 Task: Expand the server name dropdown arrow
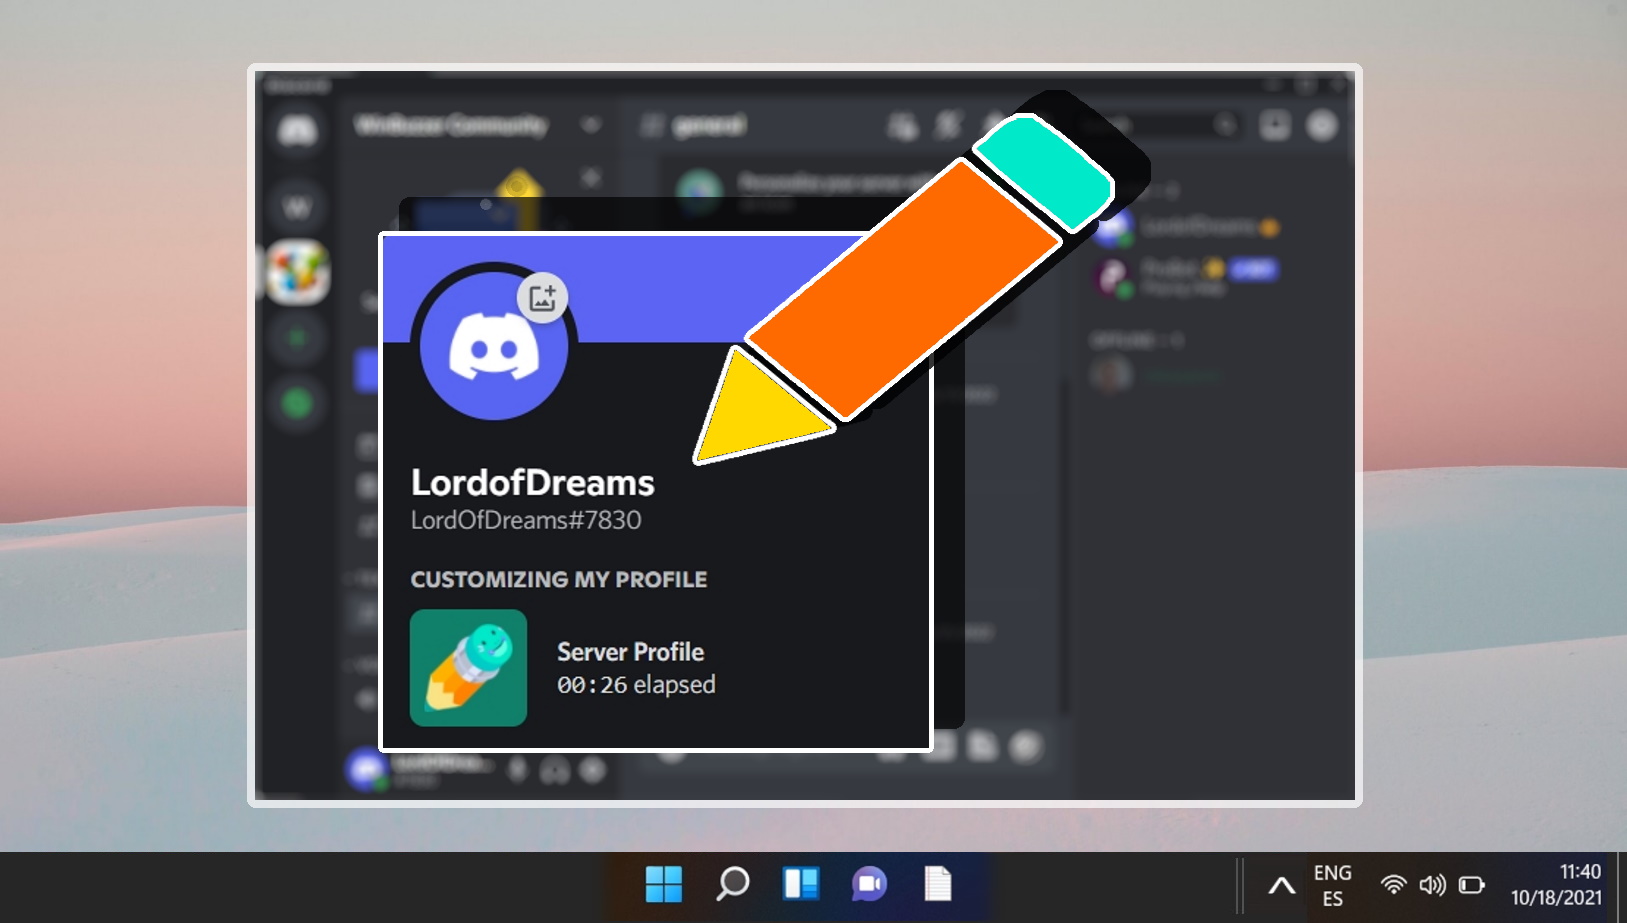click(591, 125)
